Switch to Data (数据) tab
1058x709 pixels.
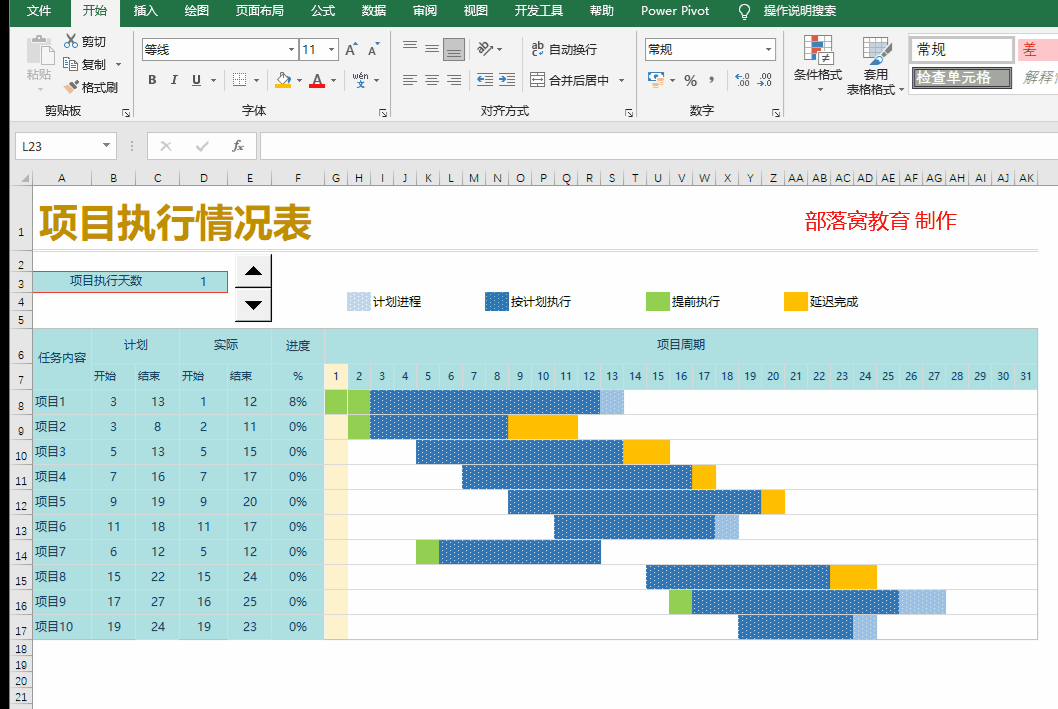click(373, 11)
